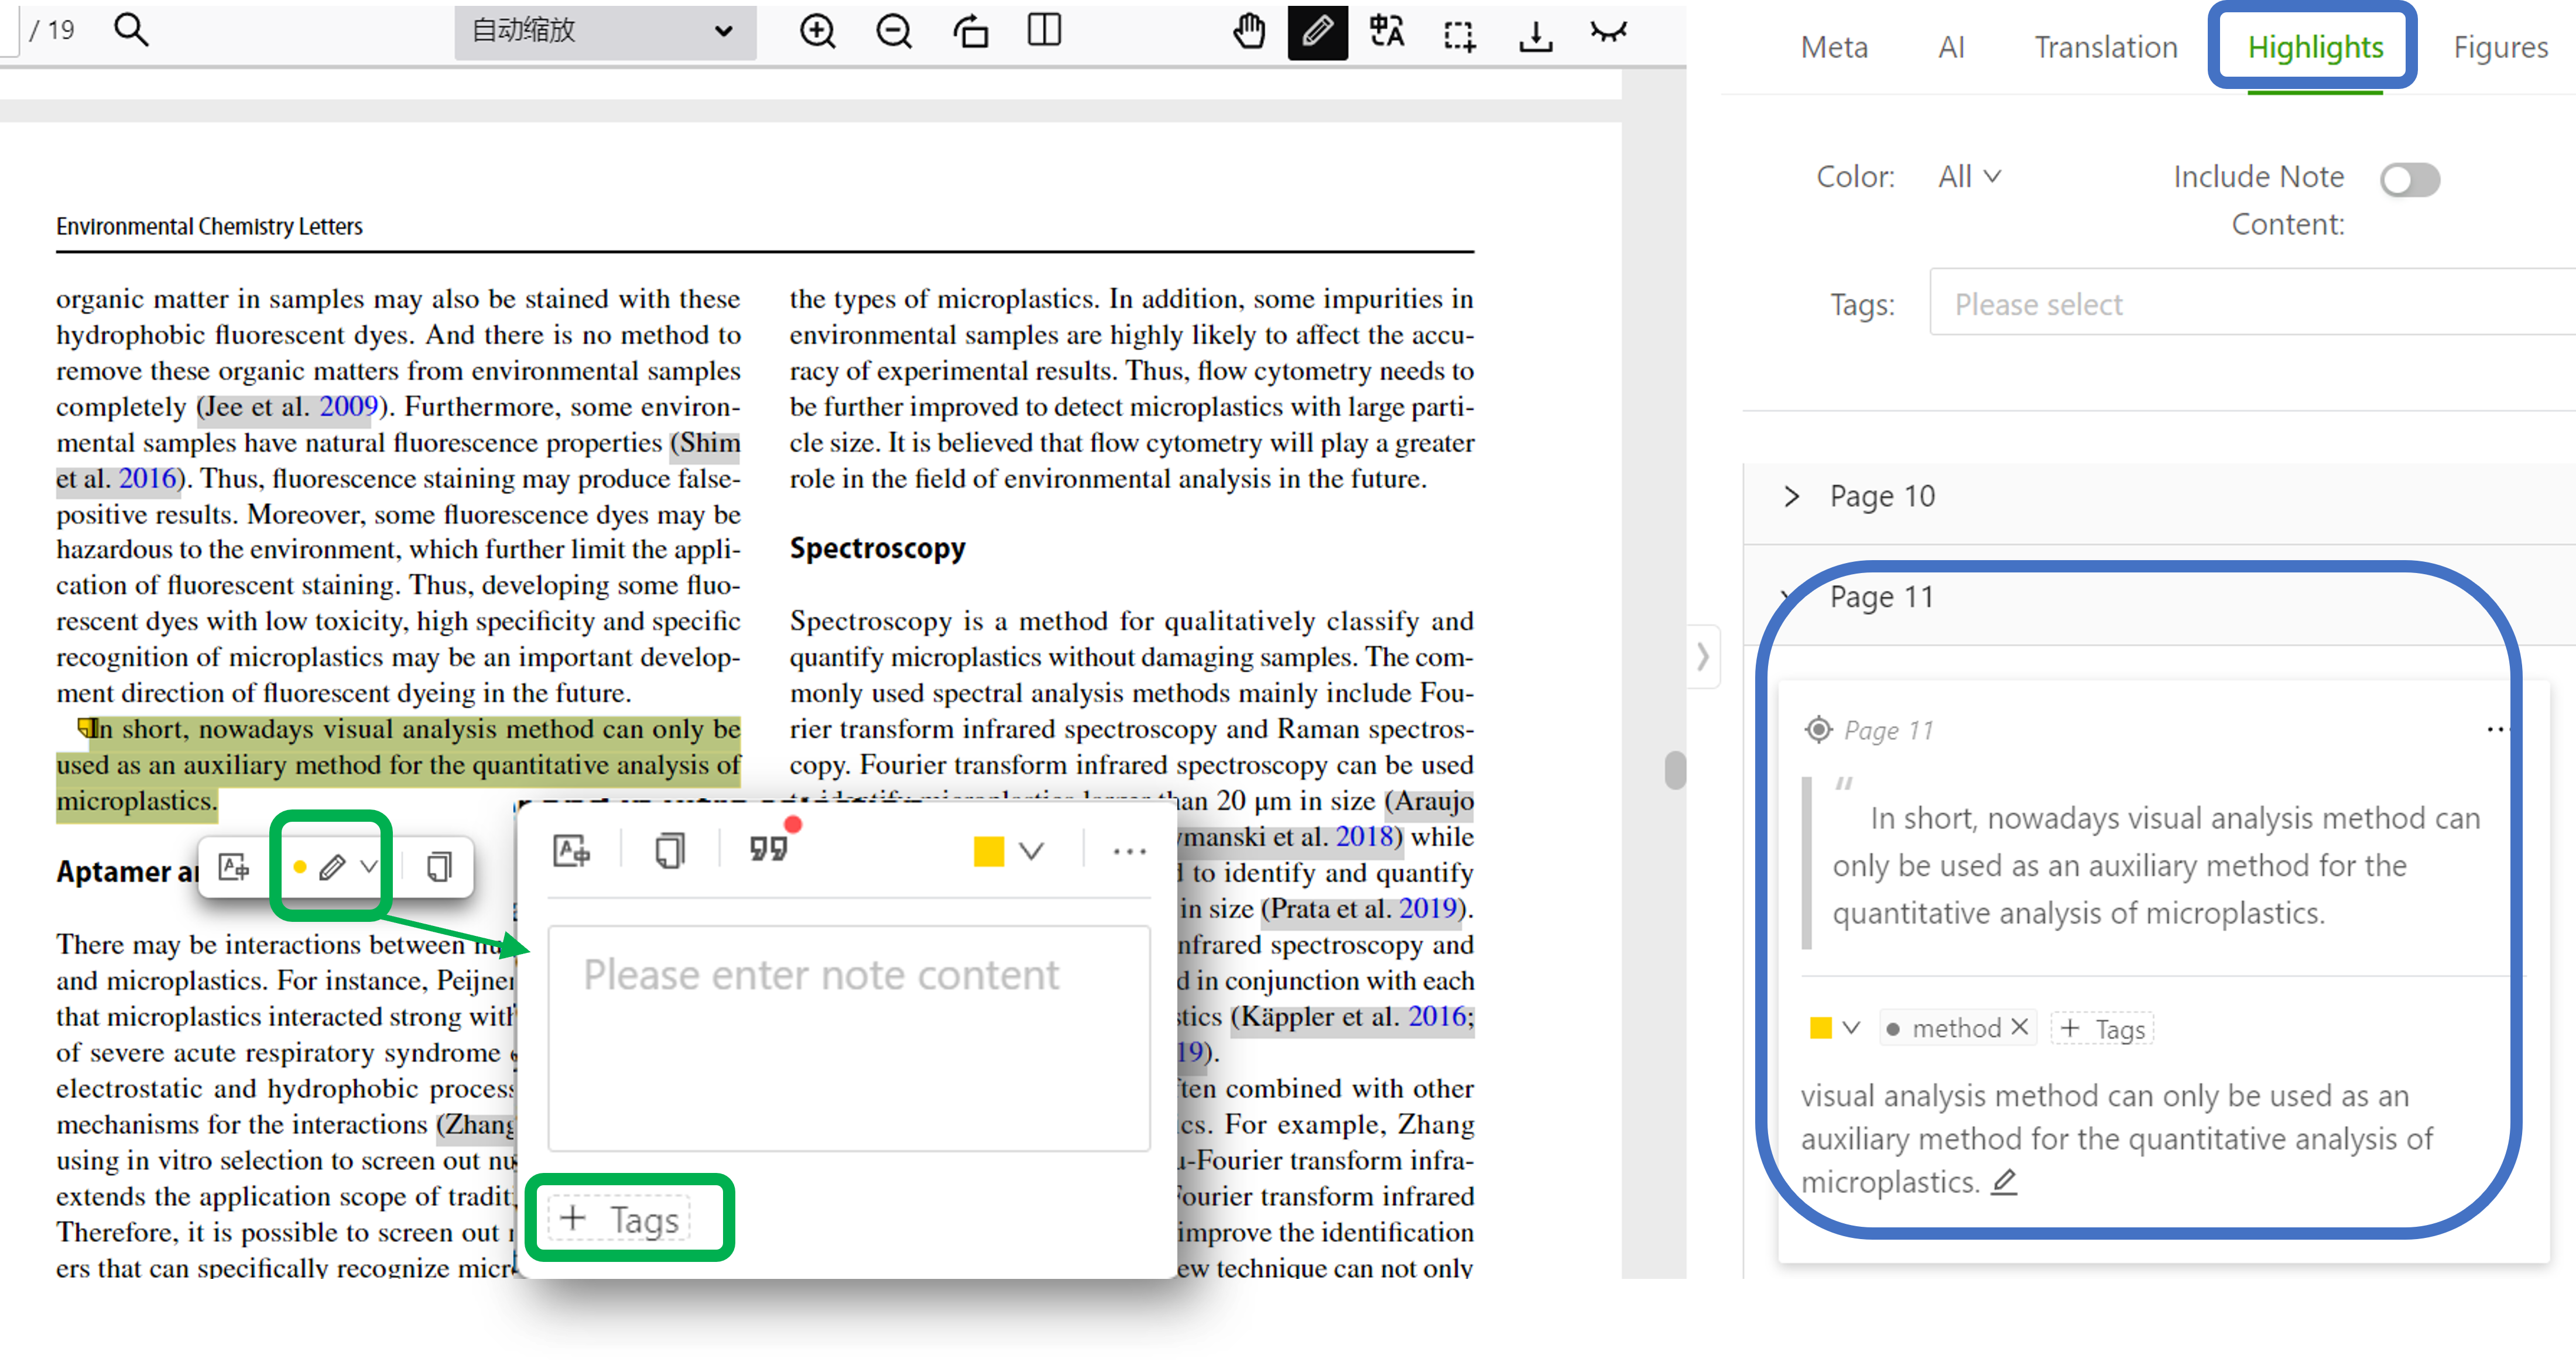Screen dimensions: 2576x1362
Task: Edit the note with the pencil icon
Action: [x=2003, y=1183]
